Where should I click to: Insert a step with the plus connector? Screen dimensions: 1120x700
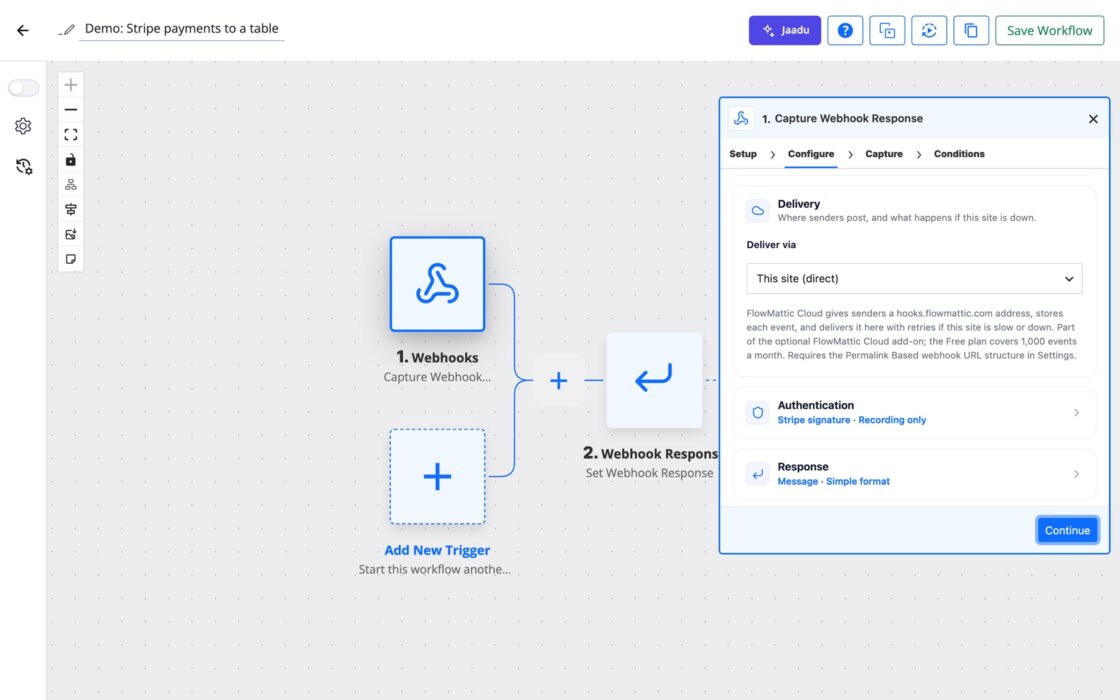[559, 380]
